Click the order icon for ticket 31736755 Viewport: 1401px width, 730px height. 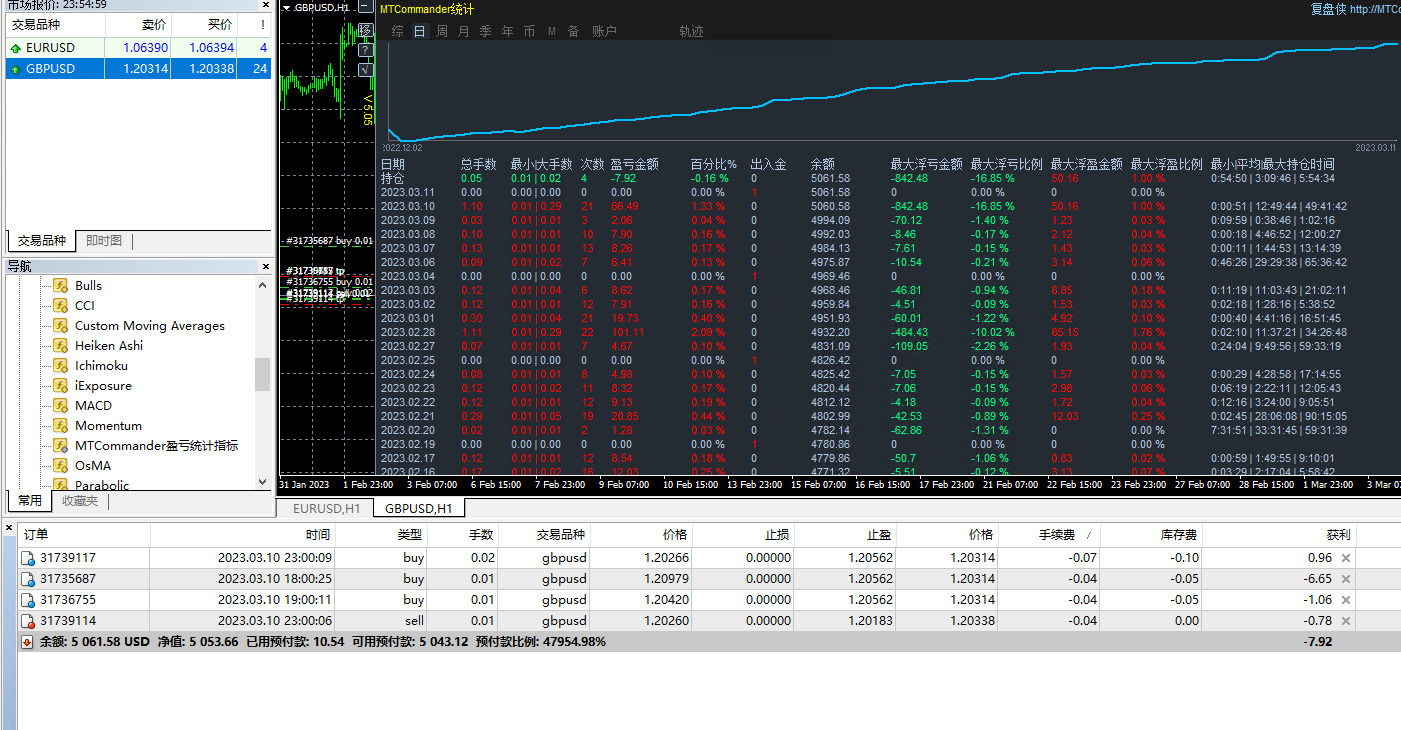click(28, 600)
